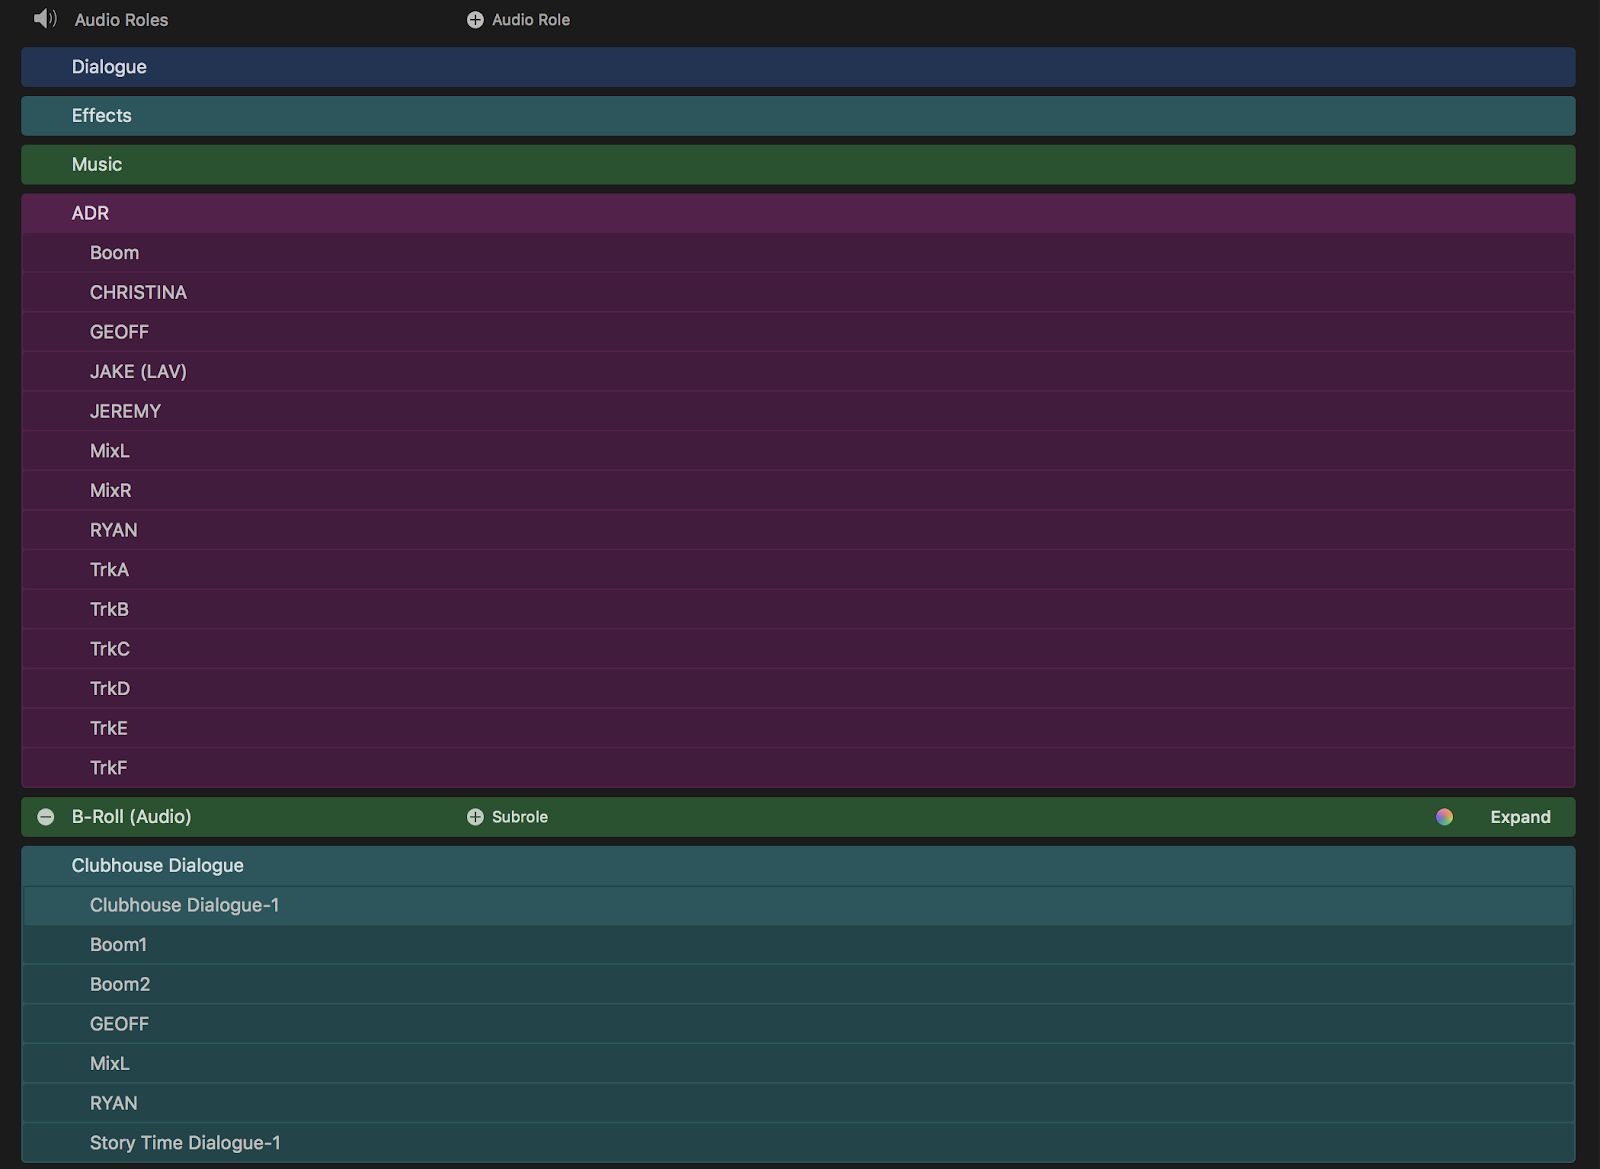The height and width of the screenshot is (1169, 1600).
Task: Select the ADR role header
Action: 798,213
